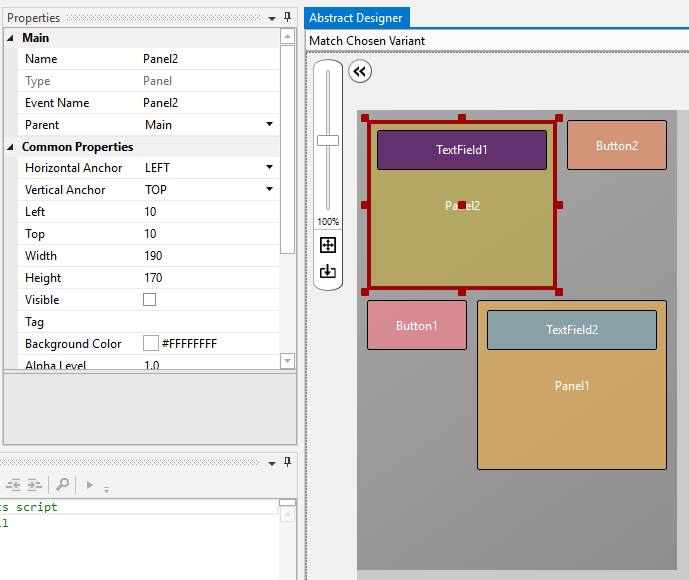
Task: Pin the Properties panel
Action: pyautogui.click(x=288, y=17)
